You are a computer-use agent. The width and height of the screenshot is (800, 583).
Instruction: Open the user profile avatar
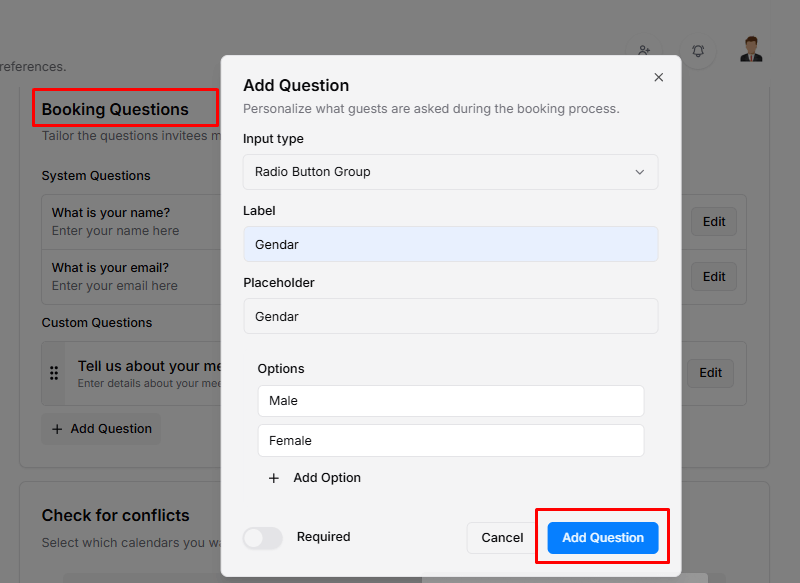point(752,49)
